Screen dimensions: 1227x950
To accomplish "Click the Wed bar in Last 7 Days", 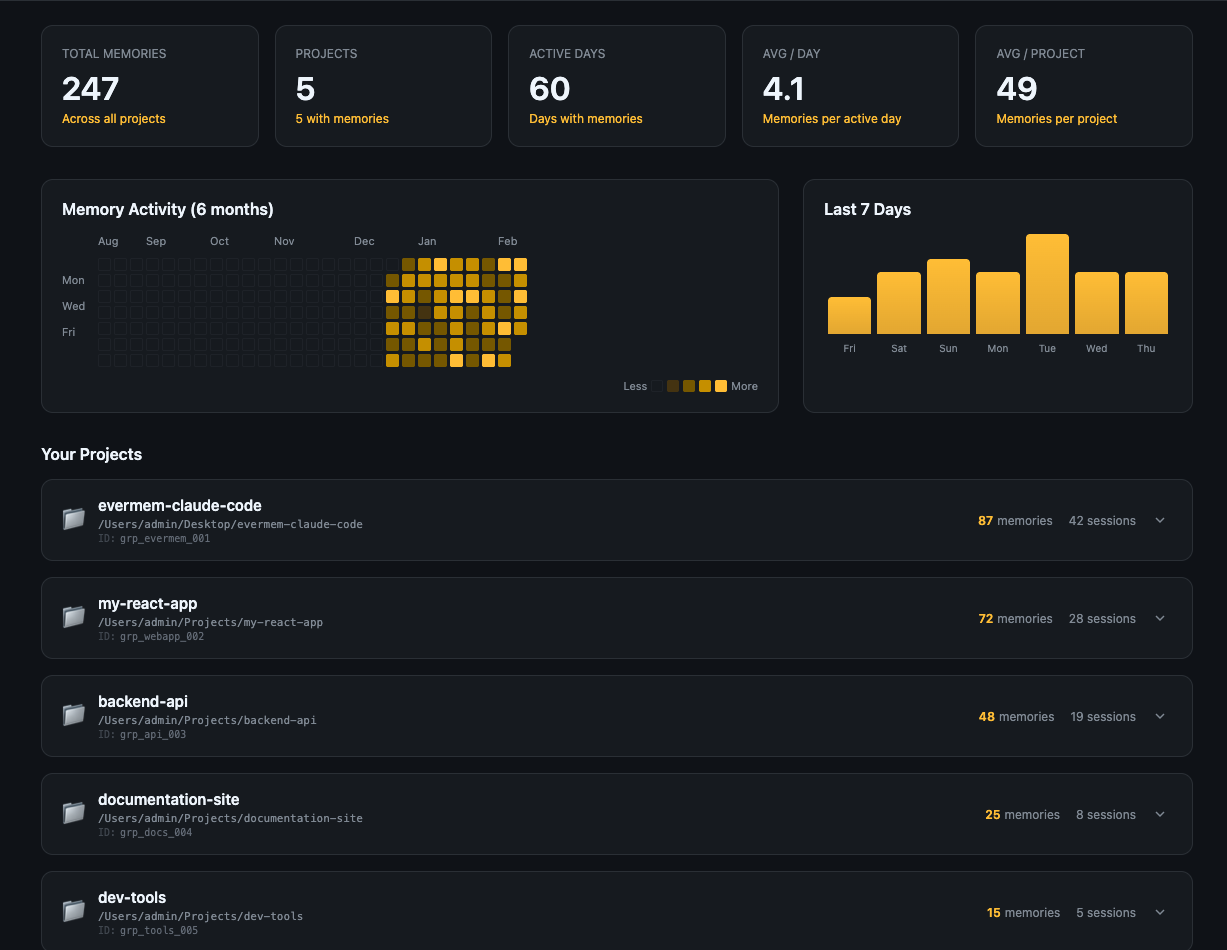I will coord(1097,303).
